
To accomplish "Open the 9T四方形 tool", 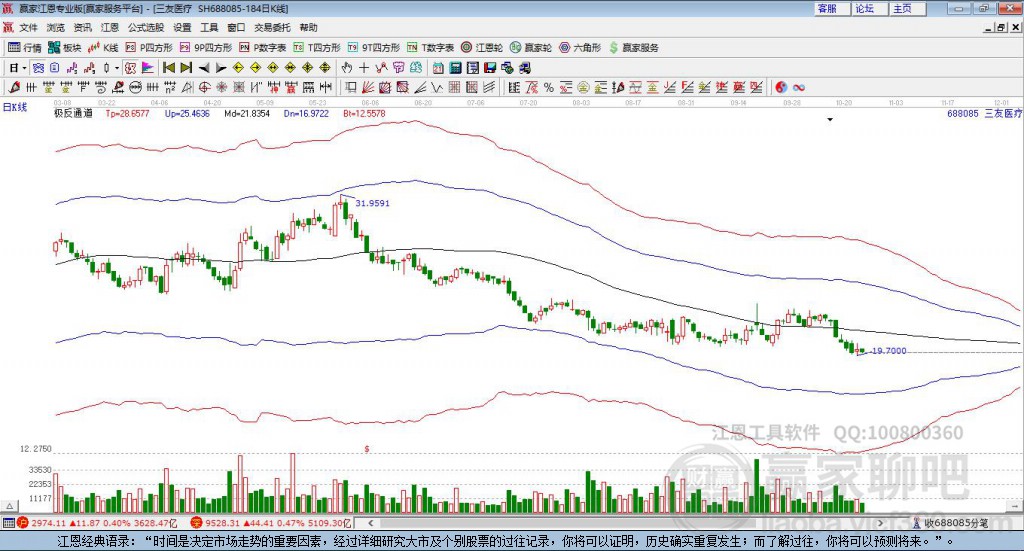I will pos(374,48).
